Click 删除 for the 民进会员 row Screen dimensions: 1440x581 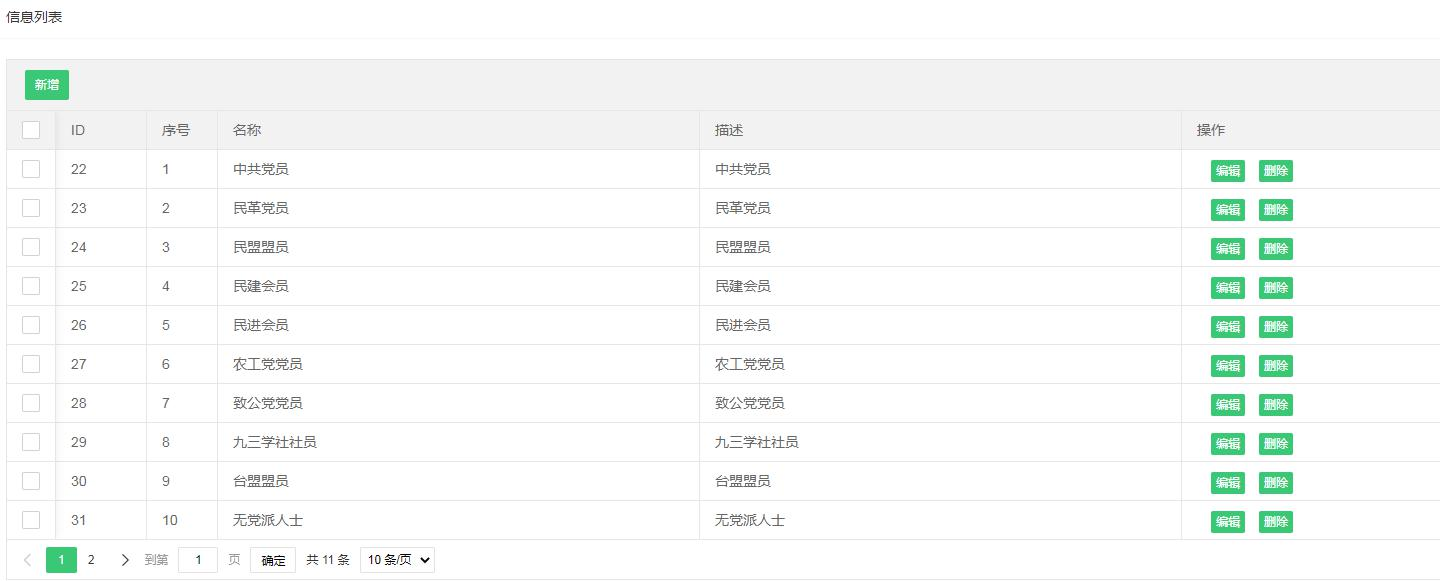[x=1275, y=327]
